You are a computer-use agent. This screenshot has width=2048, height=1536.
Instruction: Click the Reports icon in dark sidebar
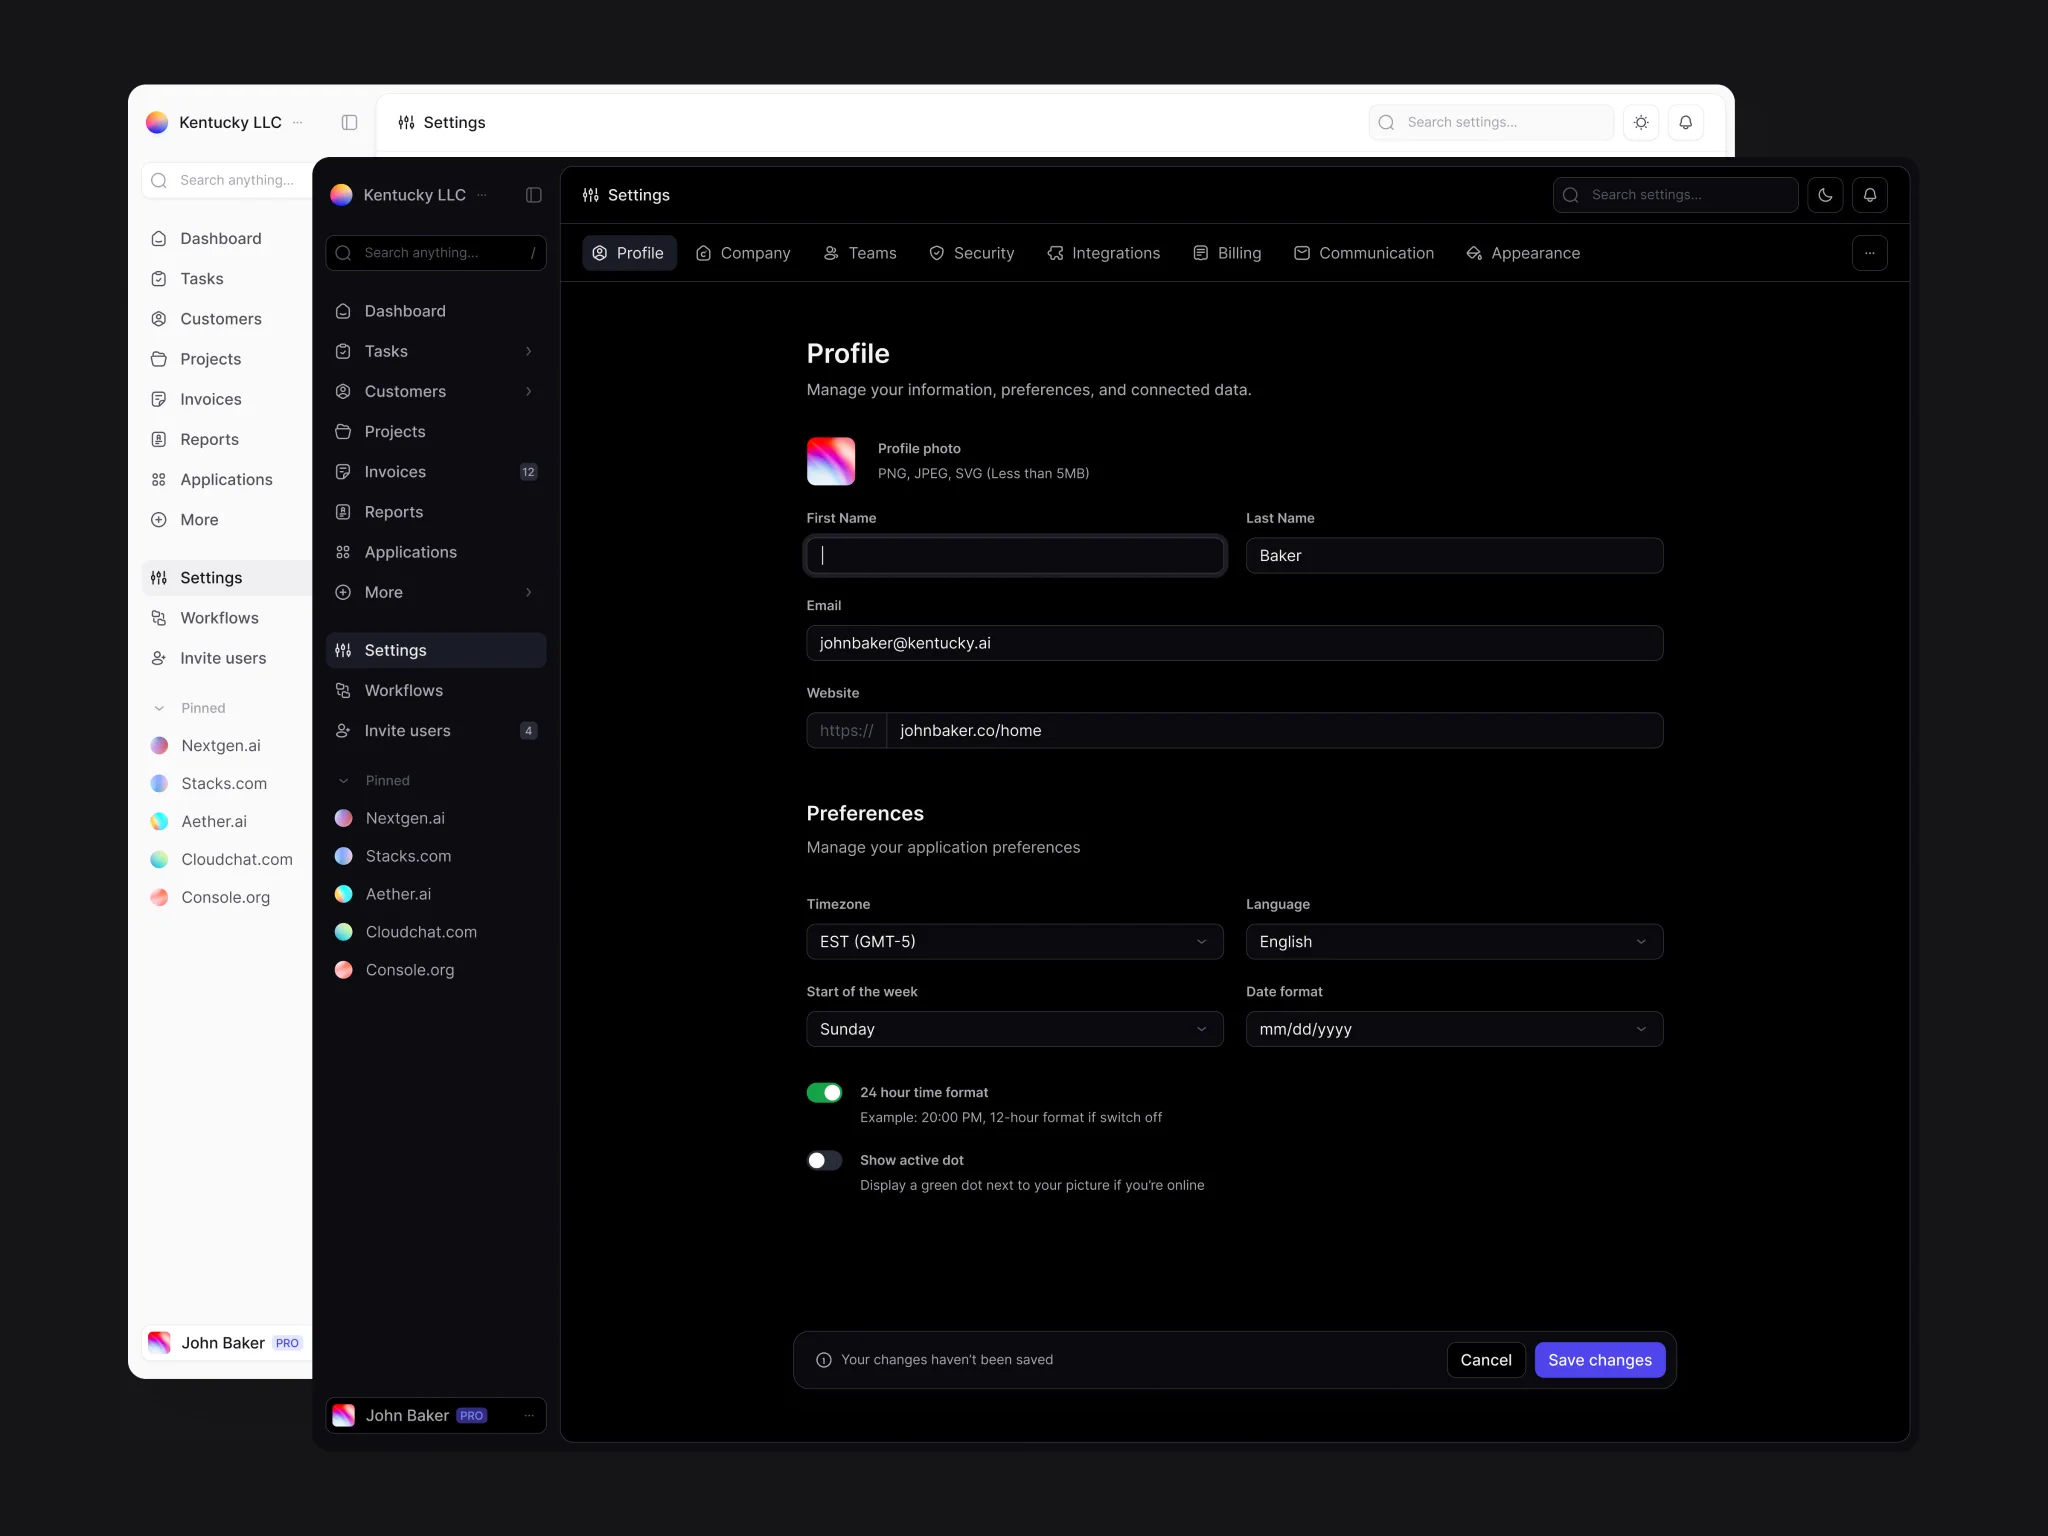(343, 512)
